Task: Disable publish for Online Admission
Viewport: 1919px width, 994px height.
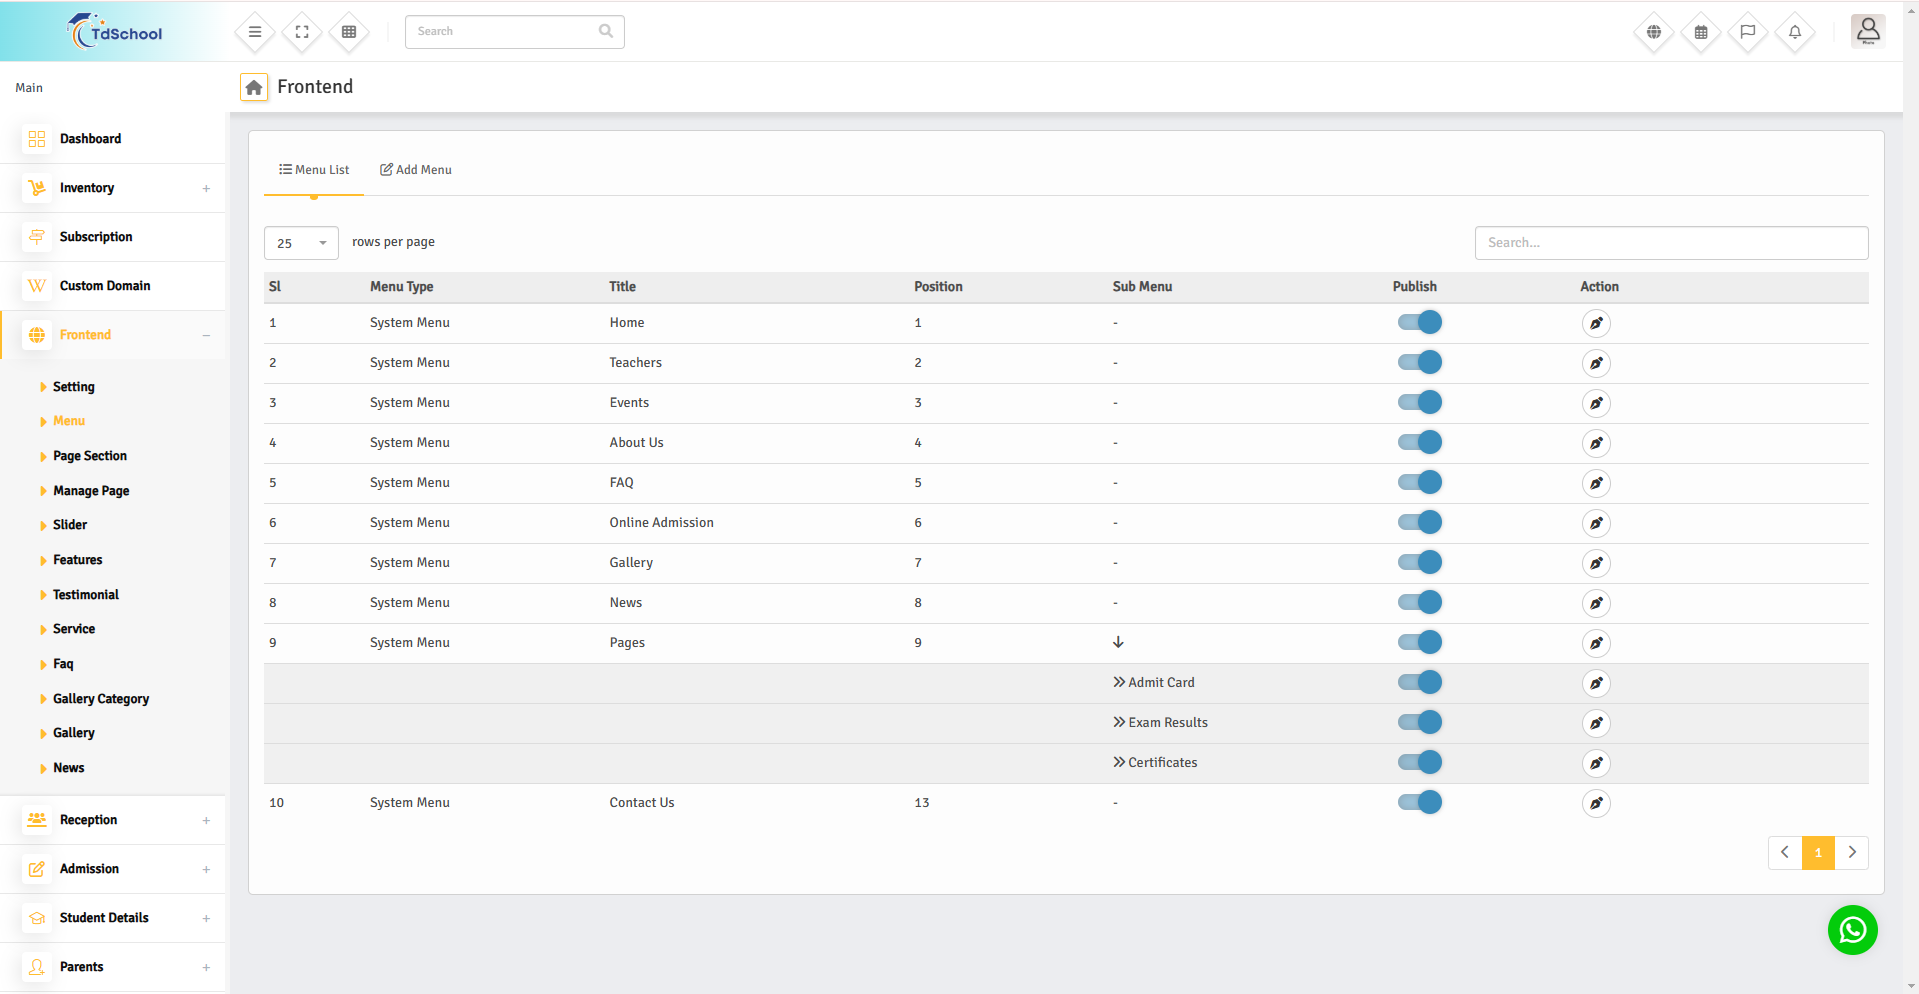Action: point(1419,523)
